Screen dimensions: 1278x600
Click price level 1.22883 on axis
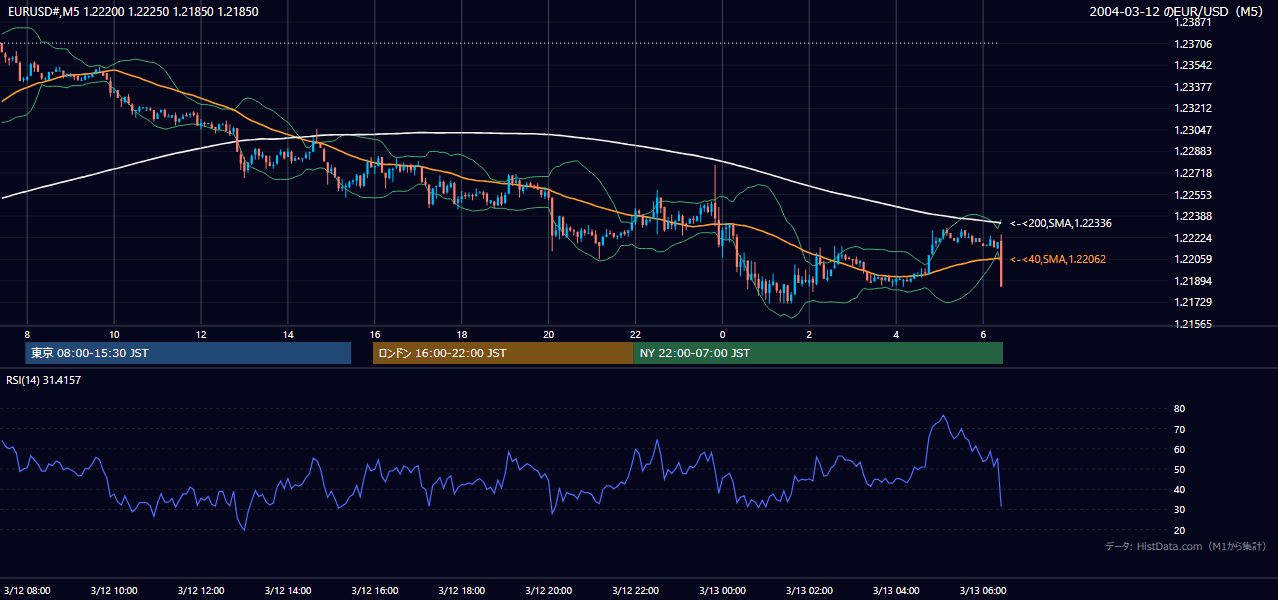click(x=1193, y=151)
